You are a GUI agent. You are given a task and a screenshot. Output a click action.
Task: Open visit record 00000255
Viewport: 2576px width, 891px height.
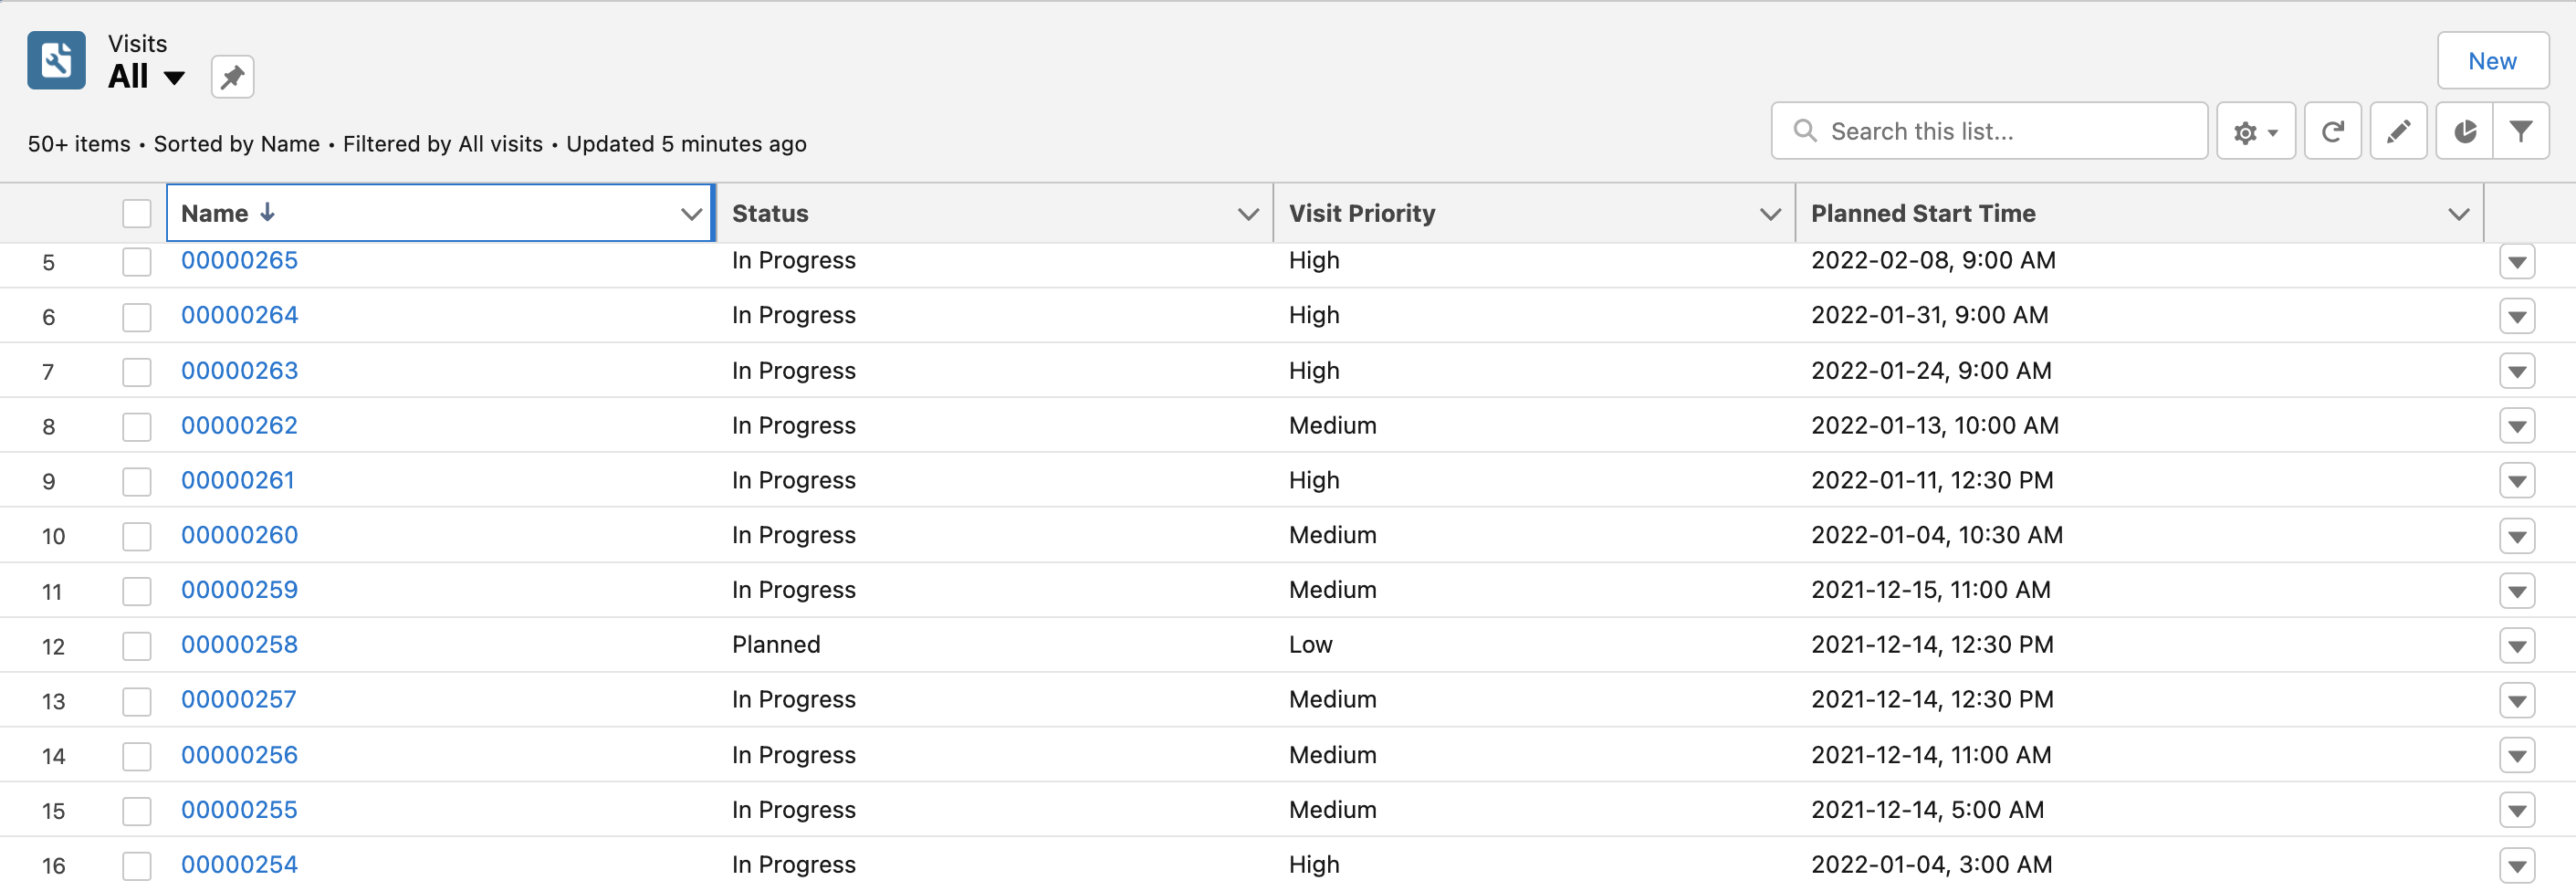[x=239, y=810]
